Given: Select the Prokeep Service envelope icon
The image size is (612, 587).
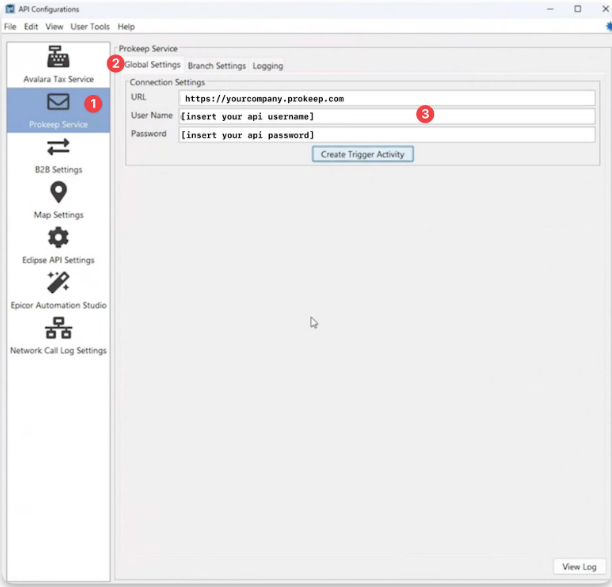Looking at the screenshot, I should [58, 102].
